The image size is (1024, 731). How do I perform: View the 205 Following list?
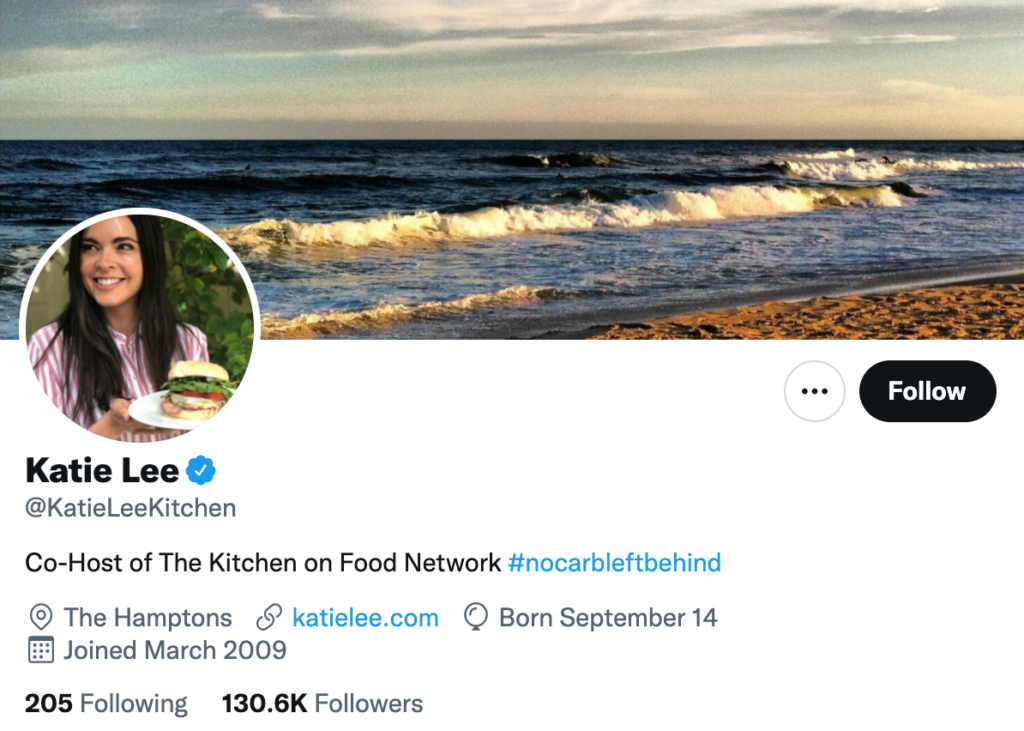point(106,704)
